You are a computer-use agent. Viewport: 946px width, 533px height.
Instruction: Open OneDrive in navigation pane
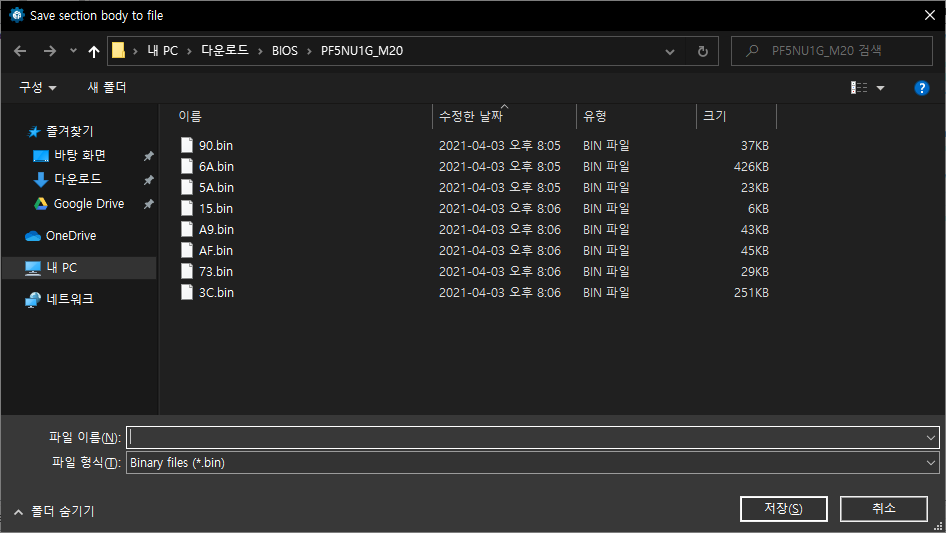click(71, 236)
